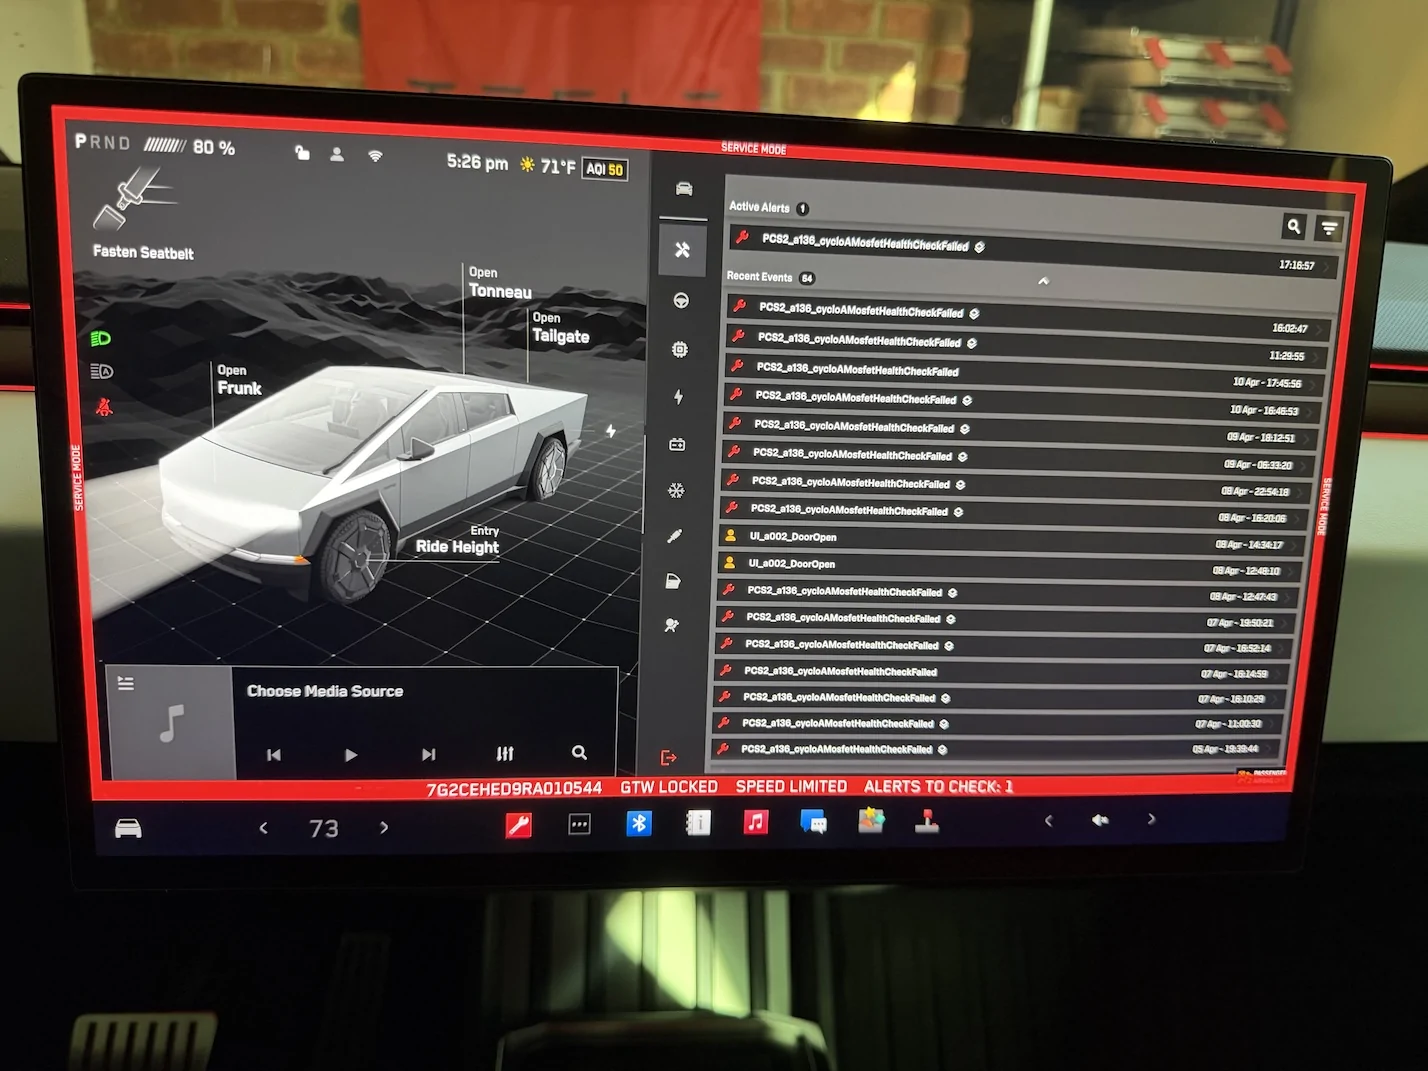Select PCS2_a136 event dated 07 Apr - 16:14:59
Screen dimensions: 1428x1071
pyautogui.click(x=998, y=671)
